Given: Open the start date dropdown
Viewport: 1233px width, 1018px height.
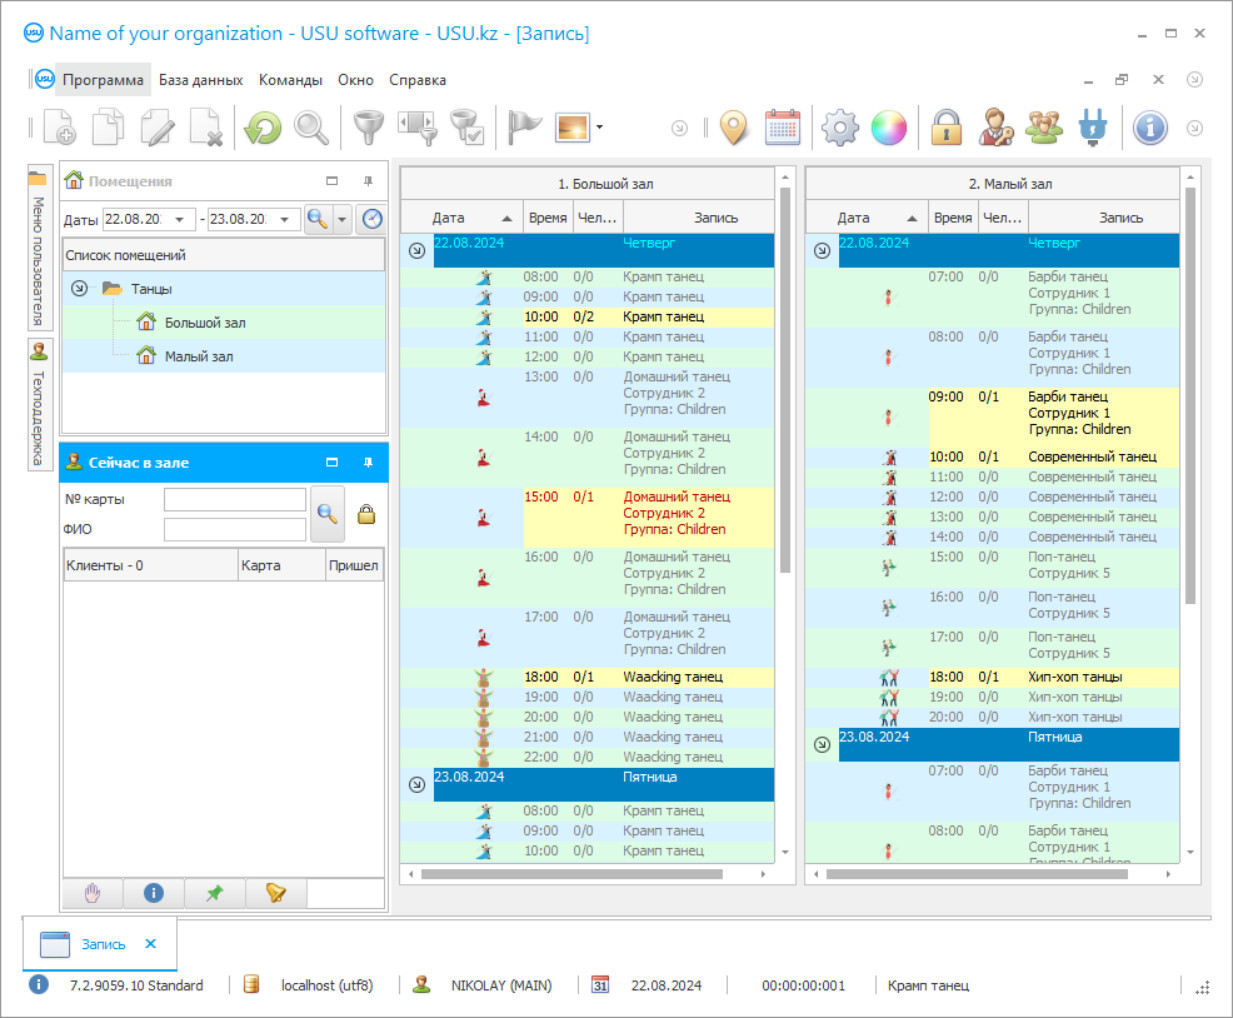Looking at the screenshot, I should [180, 219].
